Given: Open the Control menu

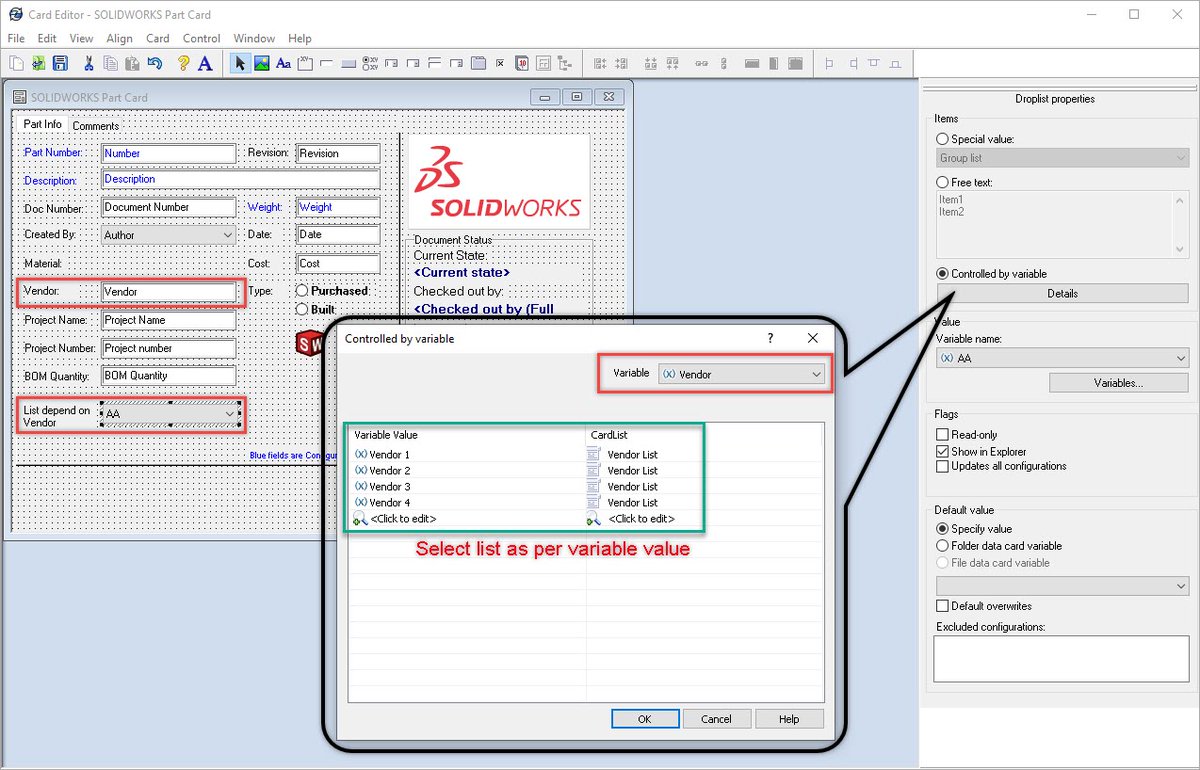Looking at the screenshot, I should [201, 38].
